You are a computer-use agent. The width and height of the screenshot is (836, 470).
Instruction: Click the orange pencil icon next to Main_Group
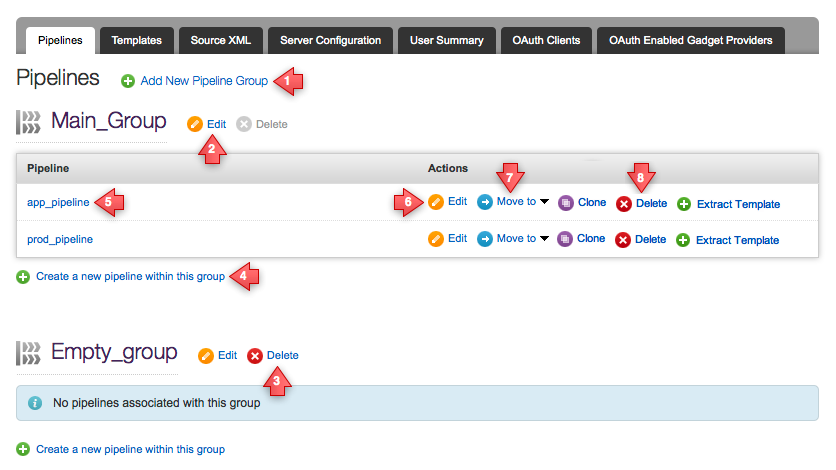pyautogui.click(x=195, y=124)
